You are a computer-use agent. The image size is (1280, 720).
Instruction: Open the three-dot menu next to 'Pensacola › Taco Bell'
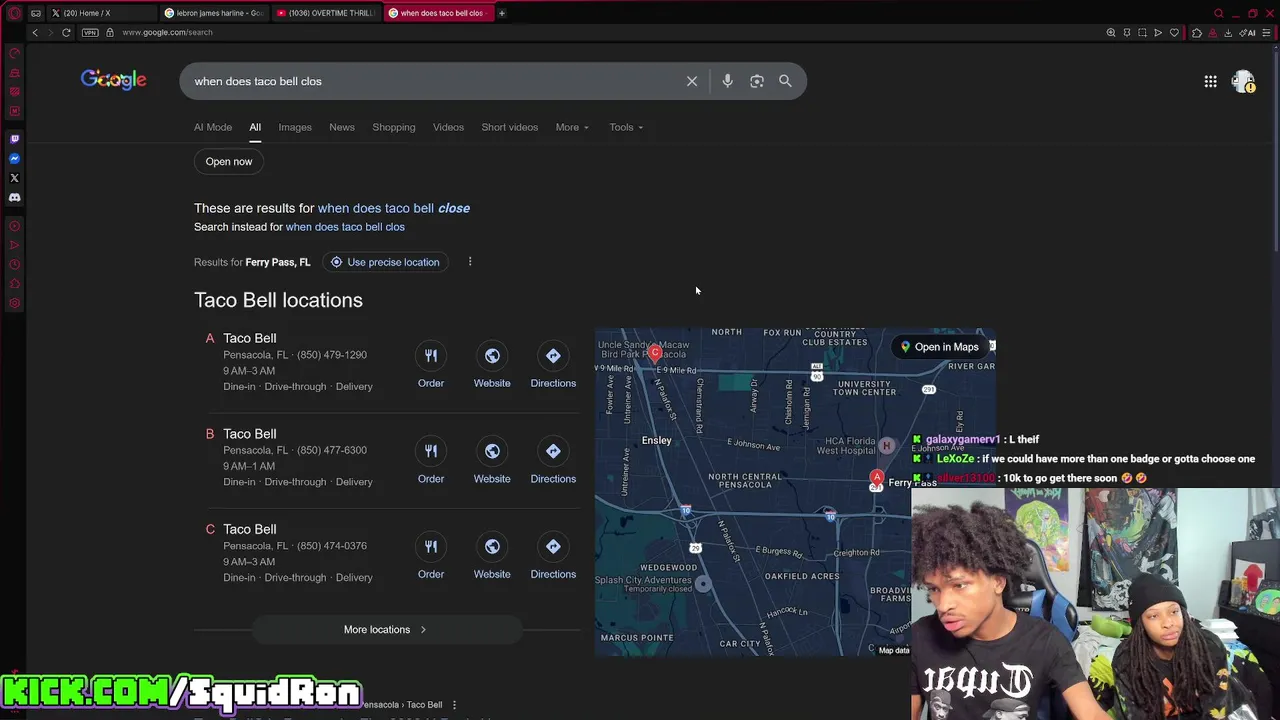pyautogui.click(x=454, y=705)
